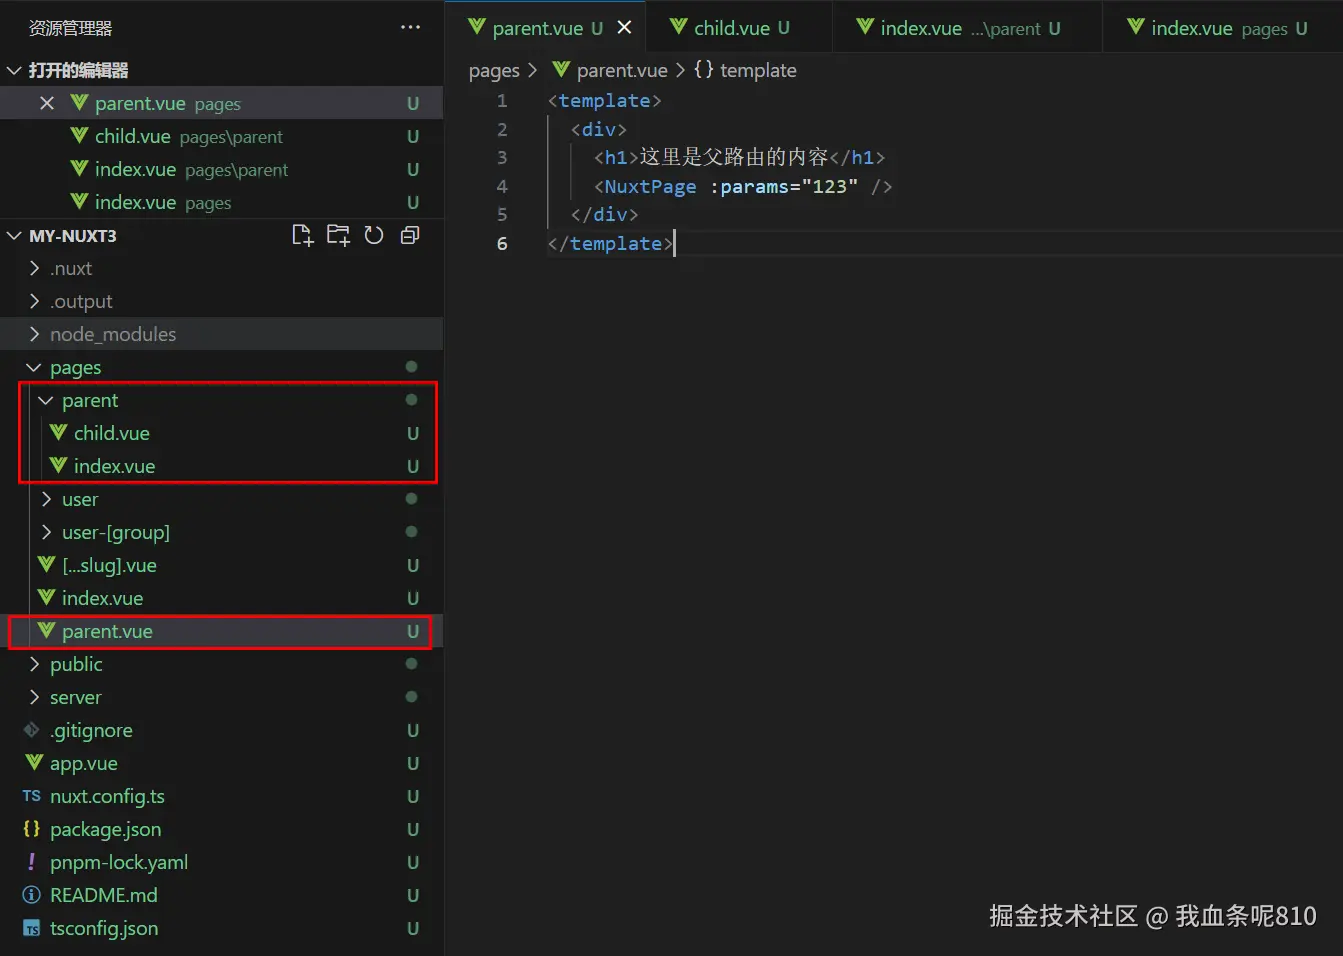The height and width of the screenshot is (956, 1343).
Task: Refresh the explorer with the refresh icon
Action: [x=374, y=235]
